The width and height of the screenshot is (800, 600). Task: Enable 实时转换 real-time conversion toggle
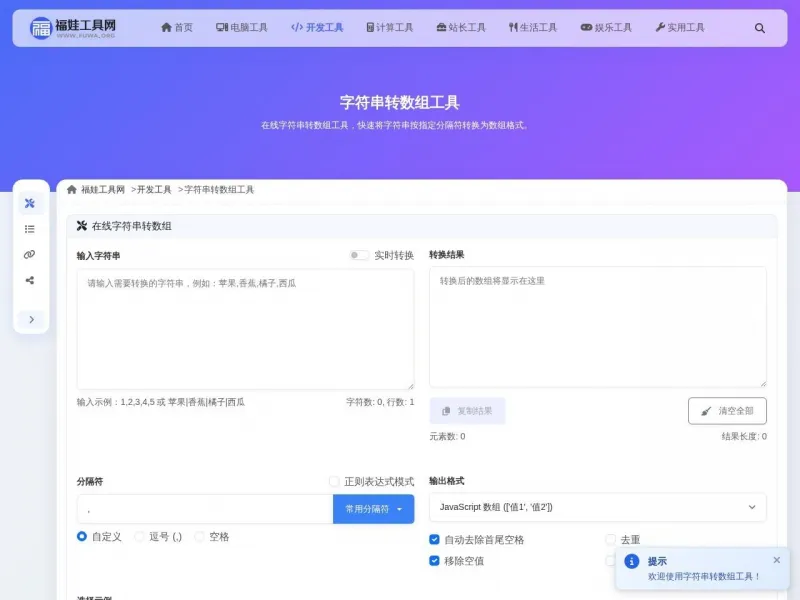pyautogui.click(x=359, y=256)
